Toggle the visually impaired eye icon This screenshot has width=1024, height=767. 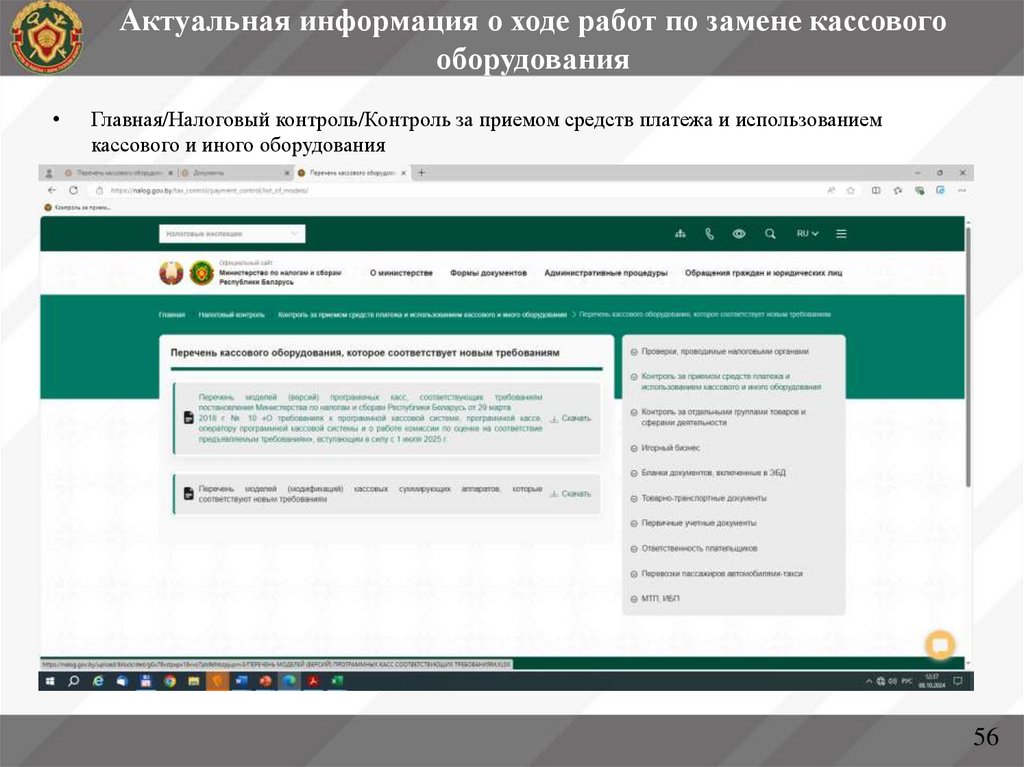click(739, 234)
